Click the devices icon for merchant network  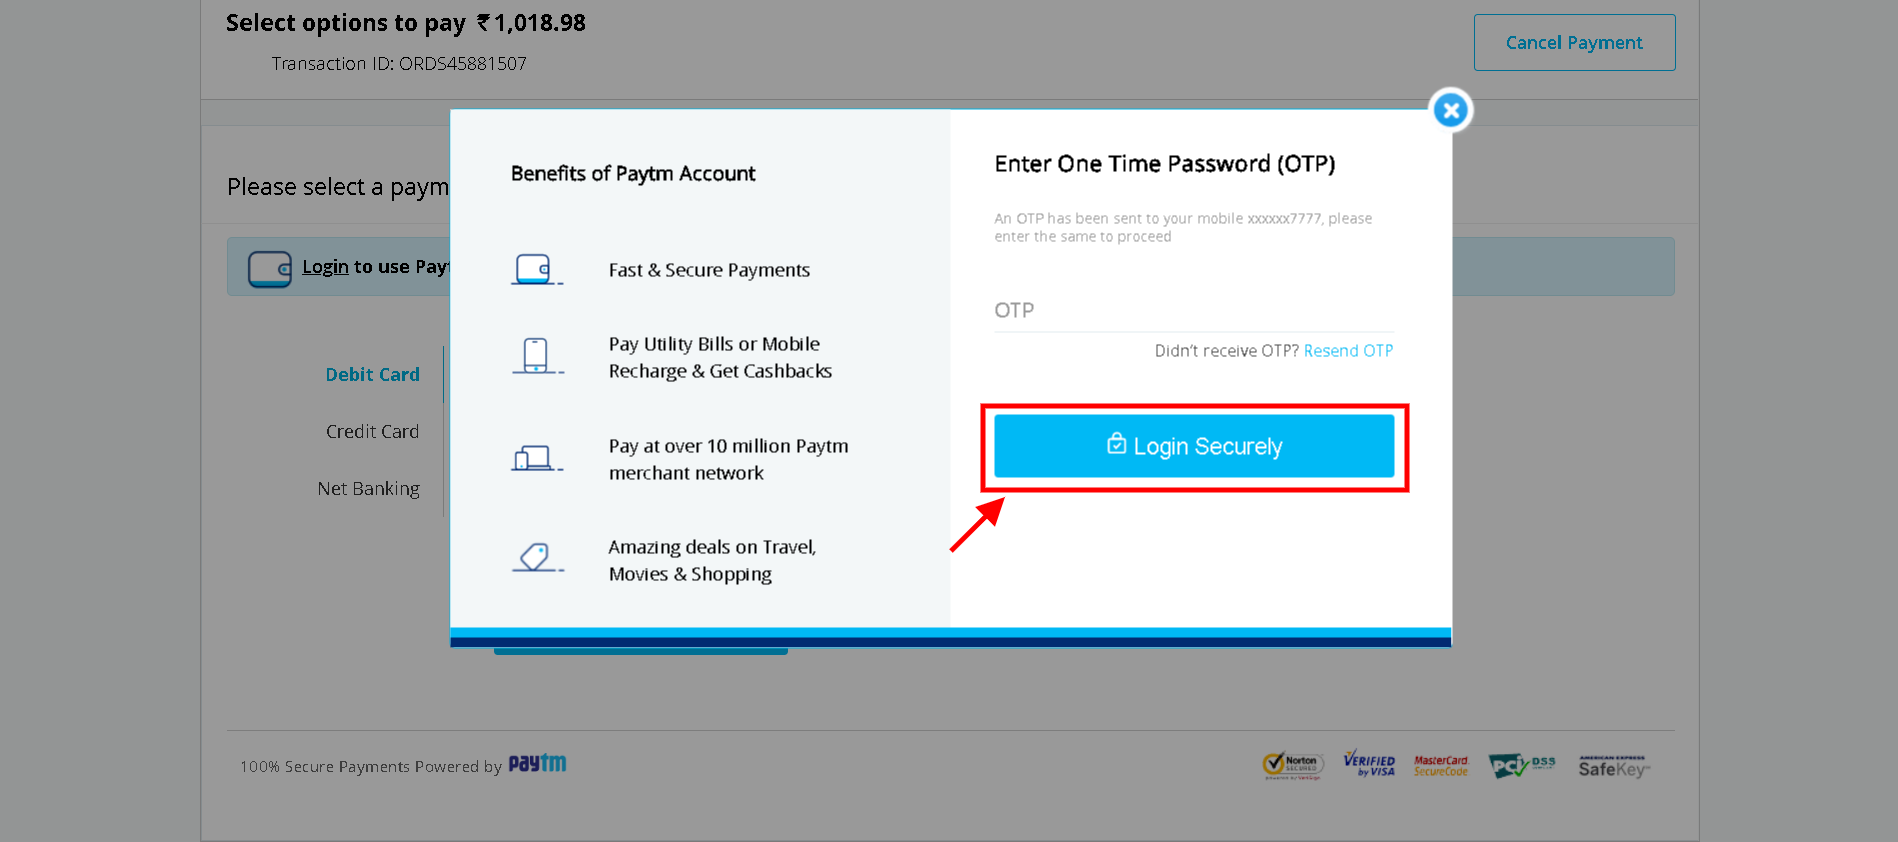coord(537,458)
